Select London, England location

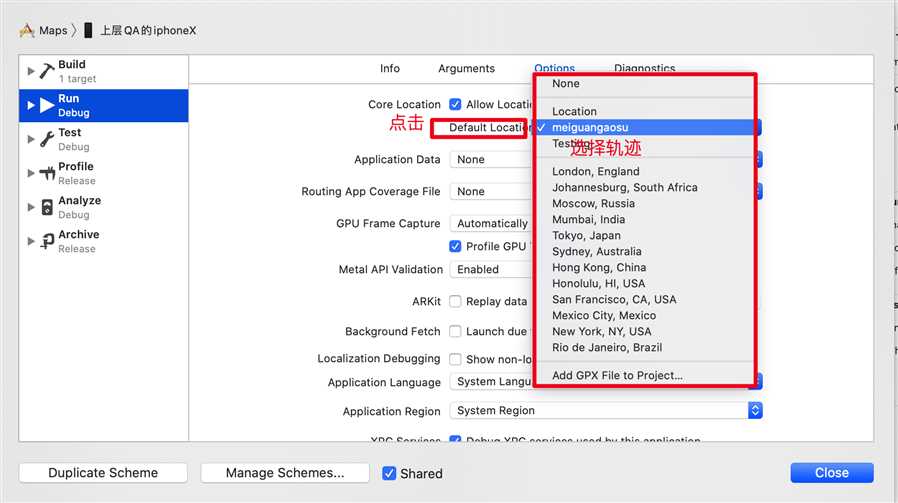coord(645,171)
